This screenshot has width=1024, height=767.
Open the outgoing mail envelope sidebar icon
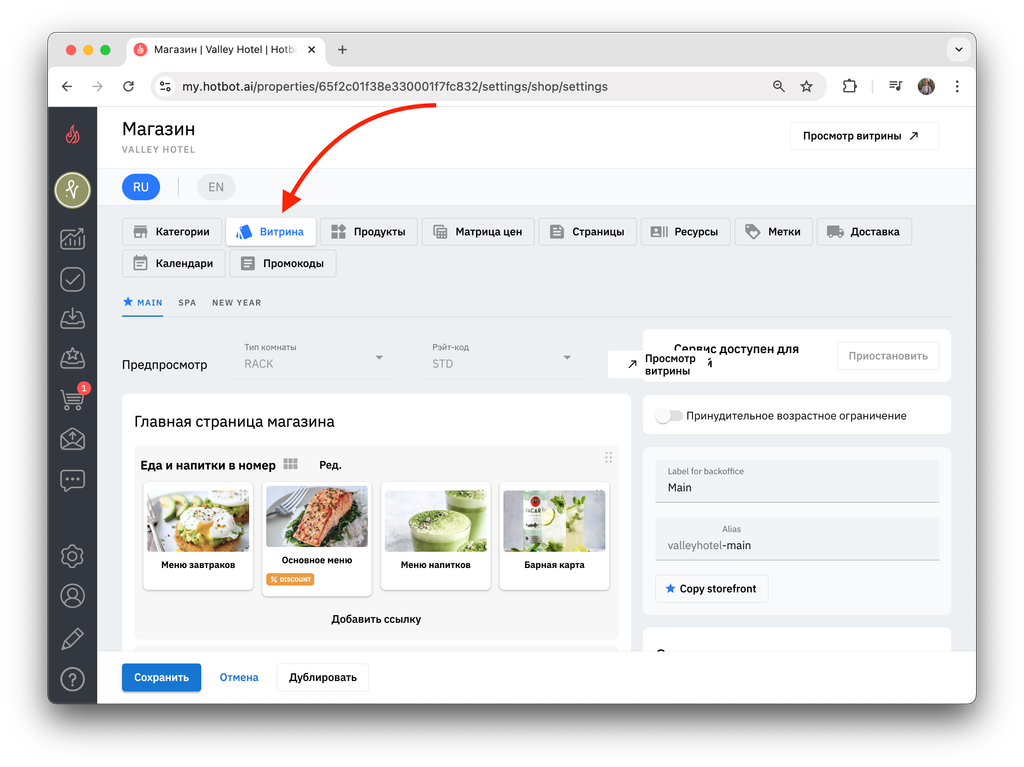click(72, 439)
